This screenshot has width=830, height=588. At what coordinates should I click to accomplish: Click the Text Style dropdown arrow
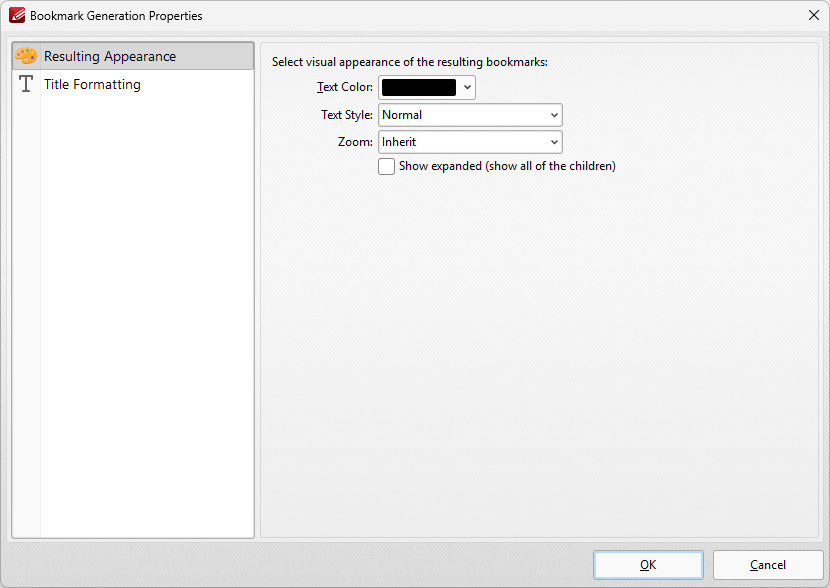554,115
